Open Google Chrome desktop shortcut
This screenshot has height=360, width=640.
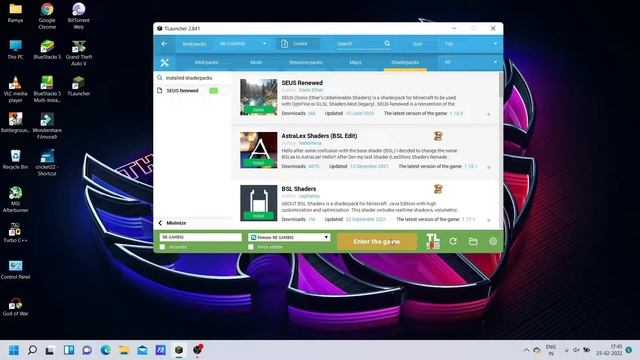[x=47, y=16]
